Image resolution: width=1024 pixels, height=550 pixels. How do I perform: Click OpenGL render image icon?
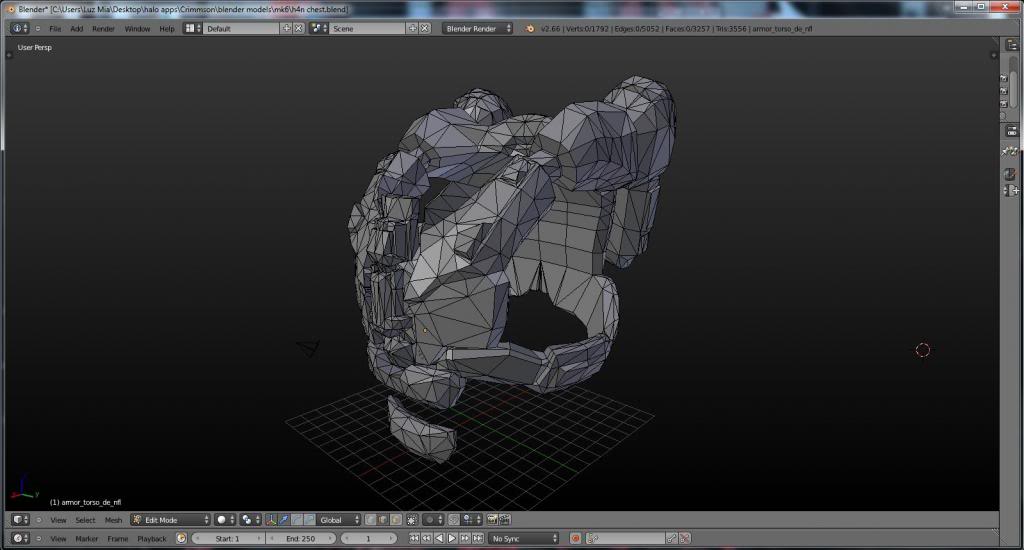[x=492, y=520]
